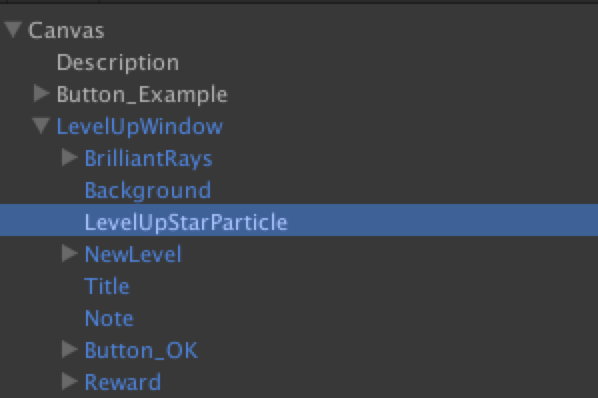Select the Background object

148,190
